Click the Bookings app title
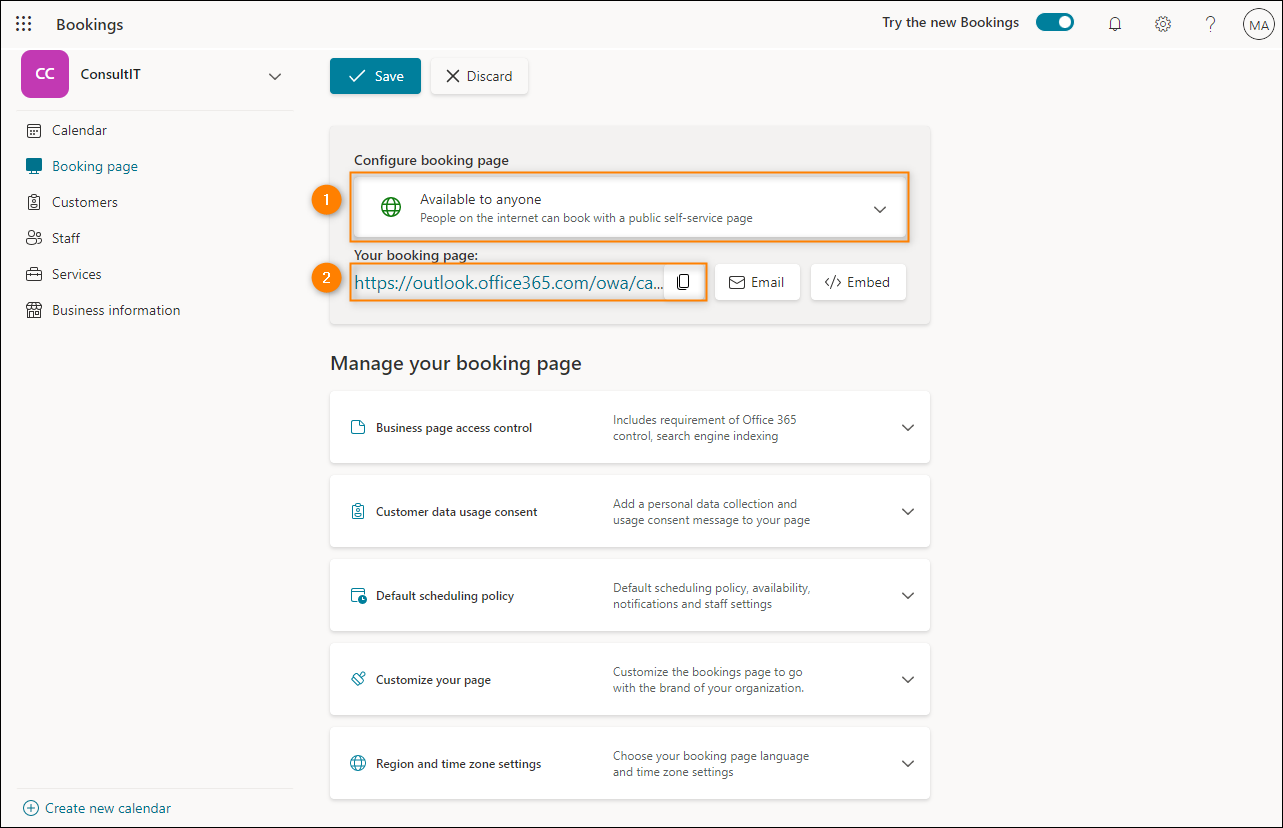 tap(90, 24)
